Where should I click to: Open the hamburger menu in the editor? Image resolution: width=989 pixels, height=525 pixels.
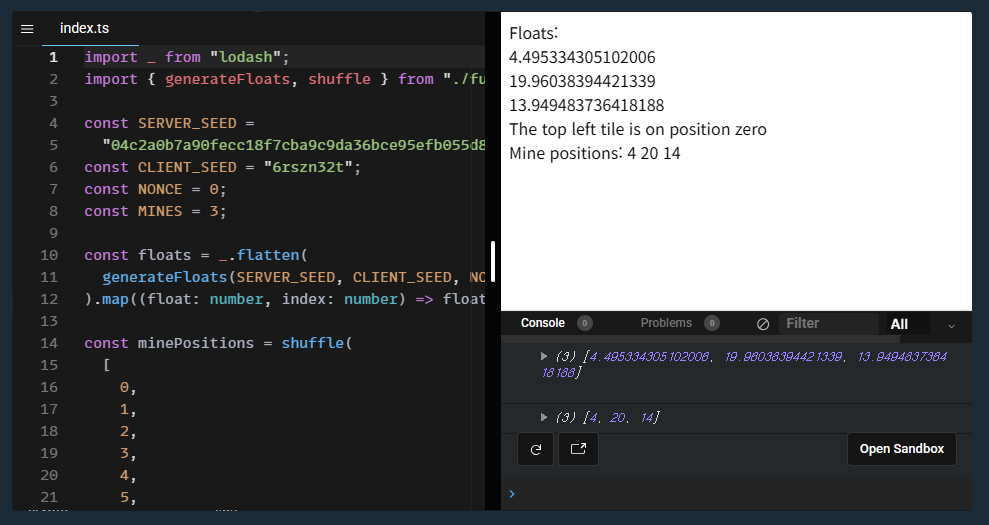(27, 29)
